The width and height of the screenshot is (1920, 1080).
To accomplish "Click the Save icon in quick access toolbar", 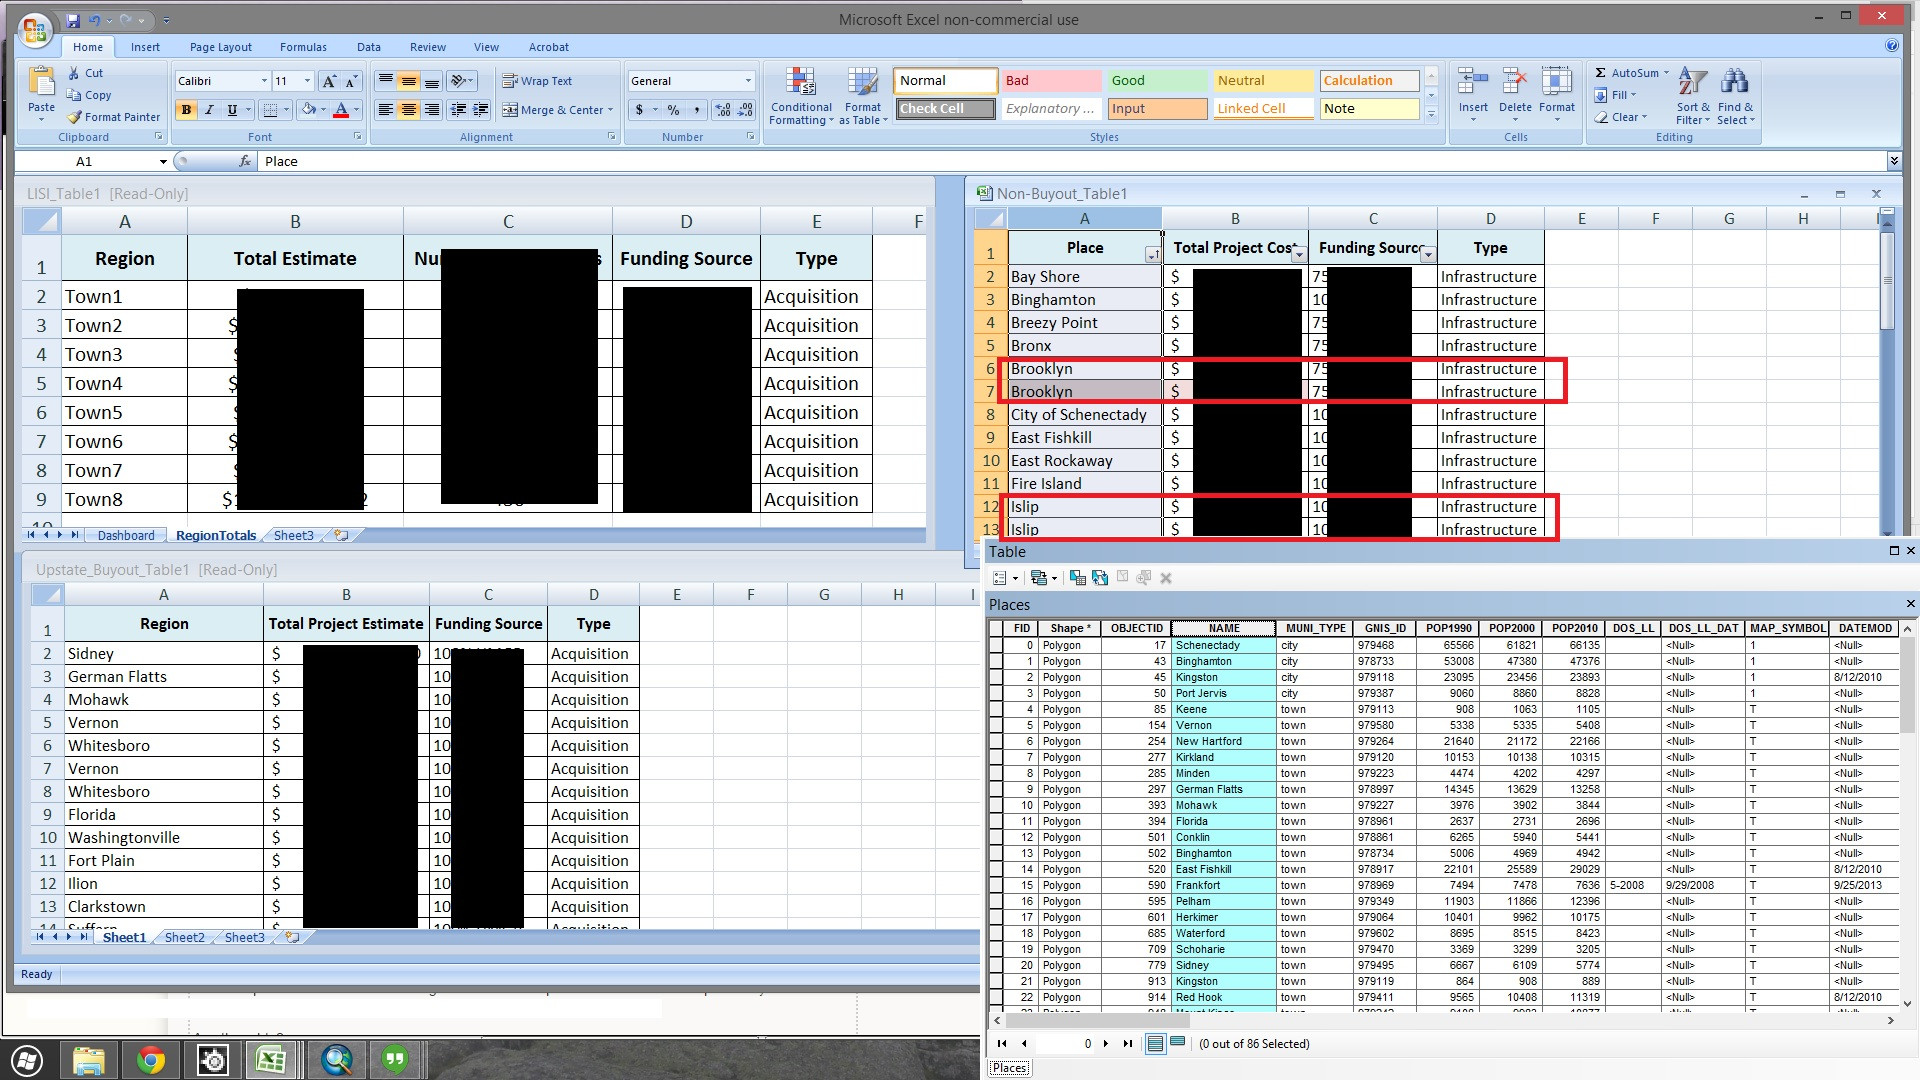I will pyautogui.click(x=73, y=20).
